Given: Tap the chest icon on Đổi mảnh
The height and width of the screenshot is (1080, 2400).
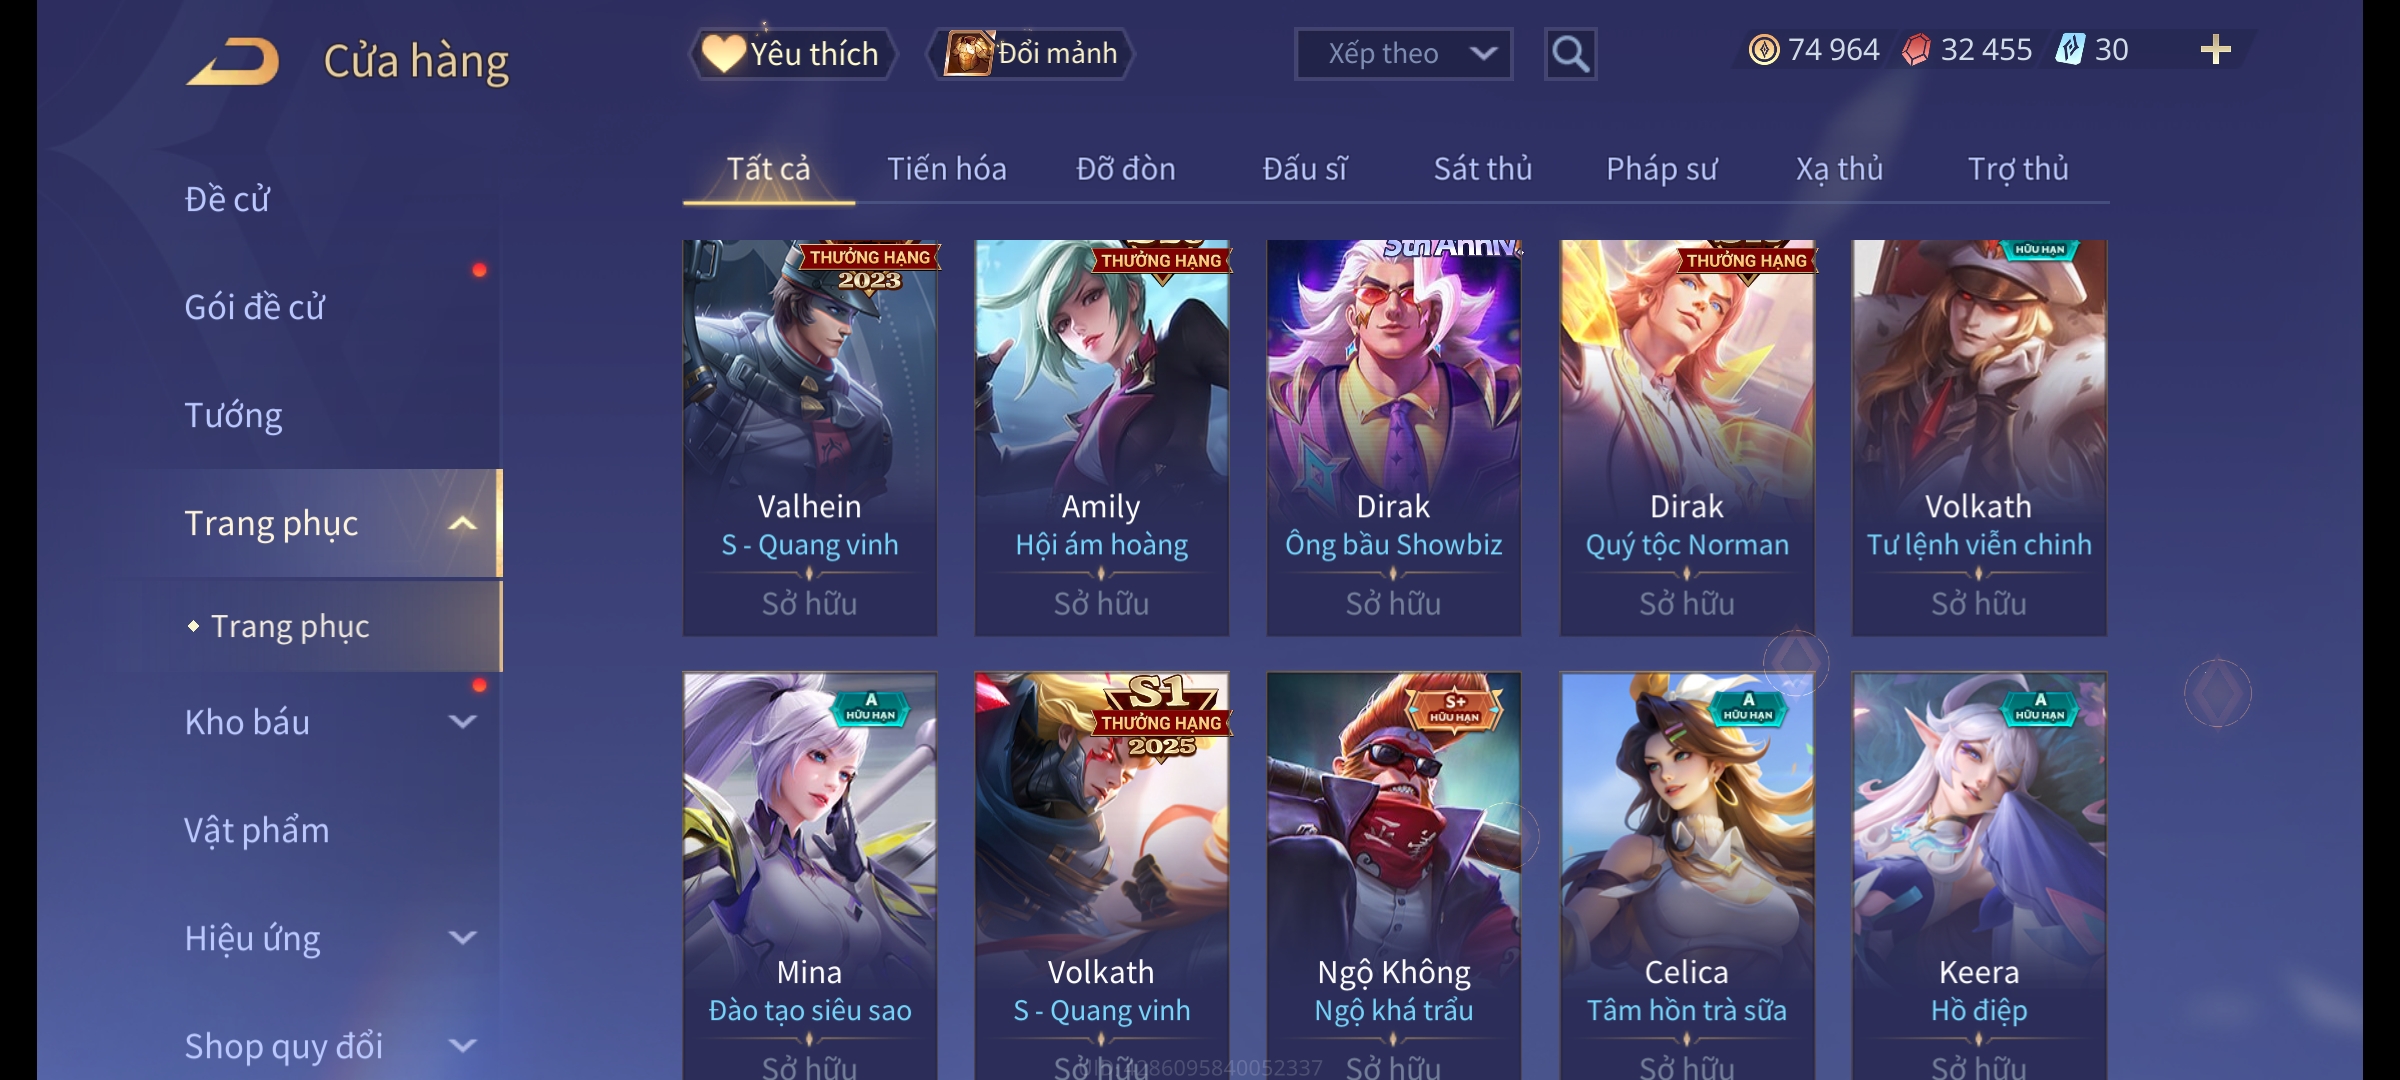Looking at the screenshot, I should (968, 53).
